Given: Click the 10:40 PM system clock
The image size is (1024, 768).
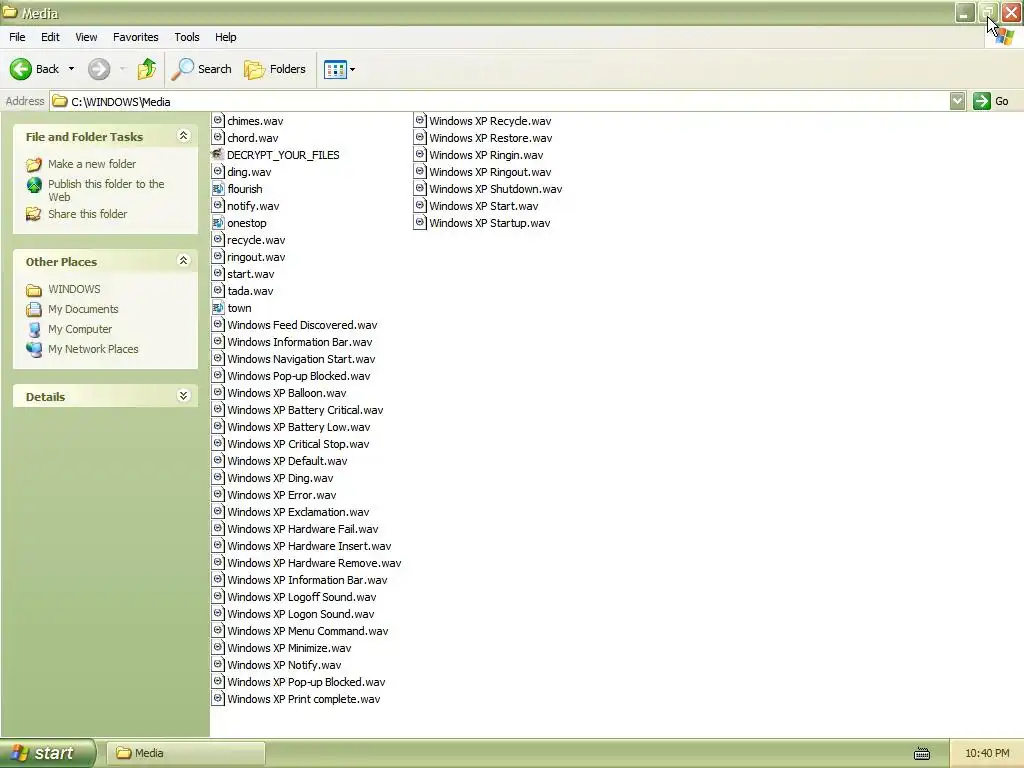Looking at the screenshot, I should click(987, 753).
